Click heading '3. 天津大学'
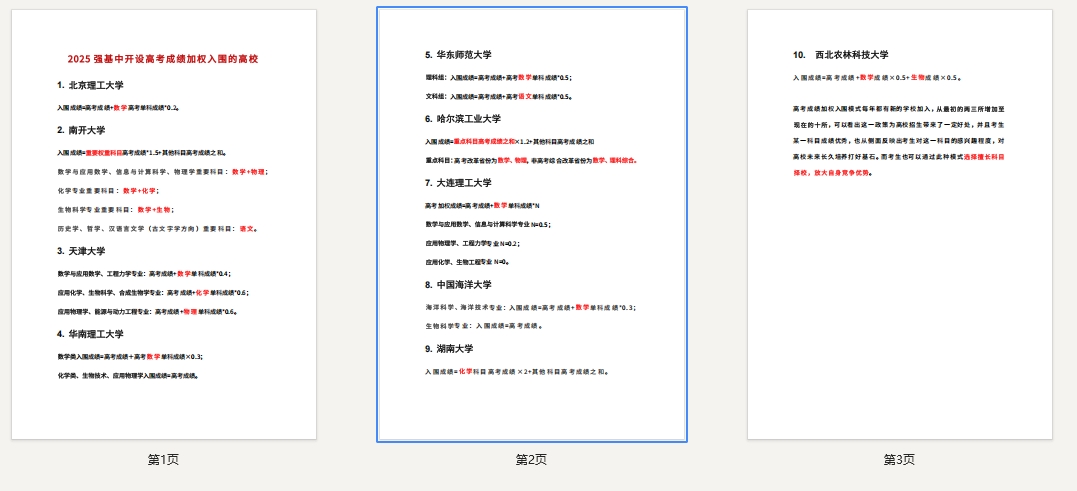 pos(82,251)
